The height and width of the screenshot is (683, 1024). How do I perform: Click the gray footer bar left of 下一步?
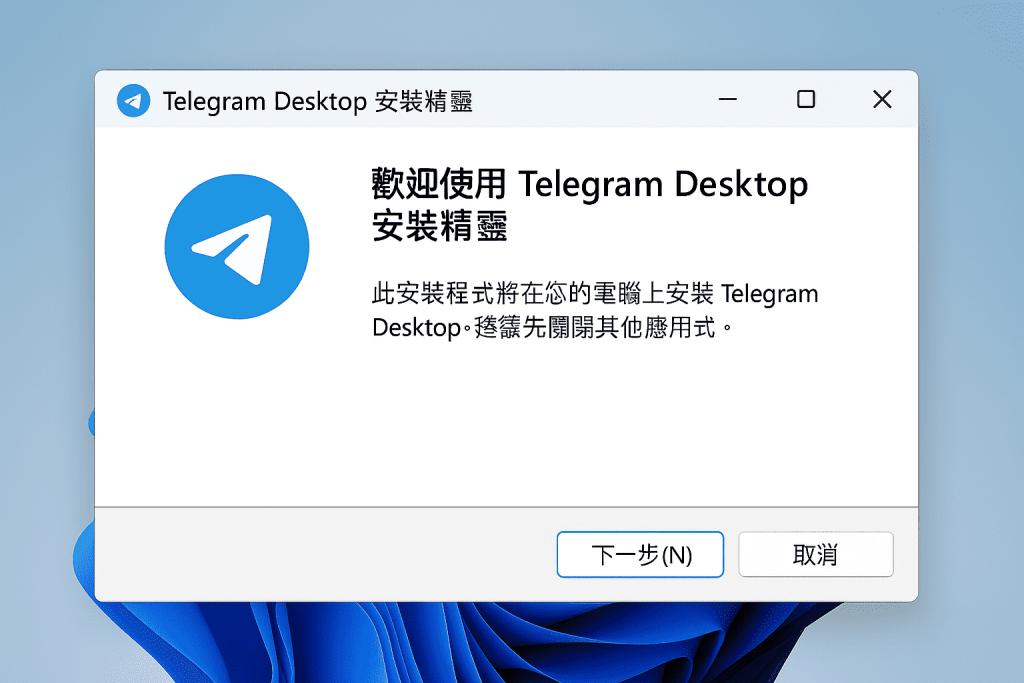(320, 555)
